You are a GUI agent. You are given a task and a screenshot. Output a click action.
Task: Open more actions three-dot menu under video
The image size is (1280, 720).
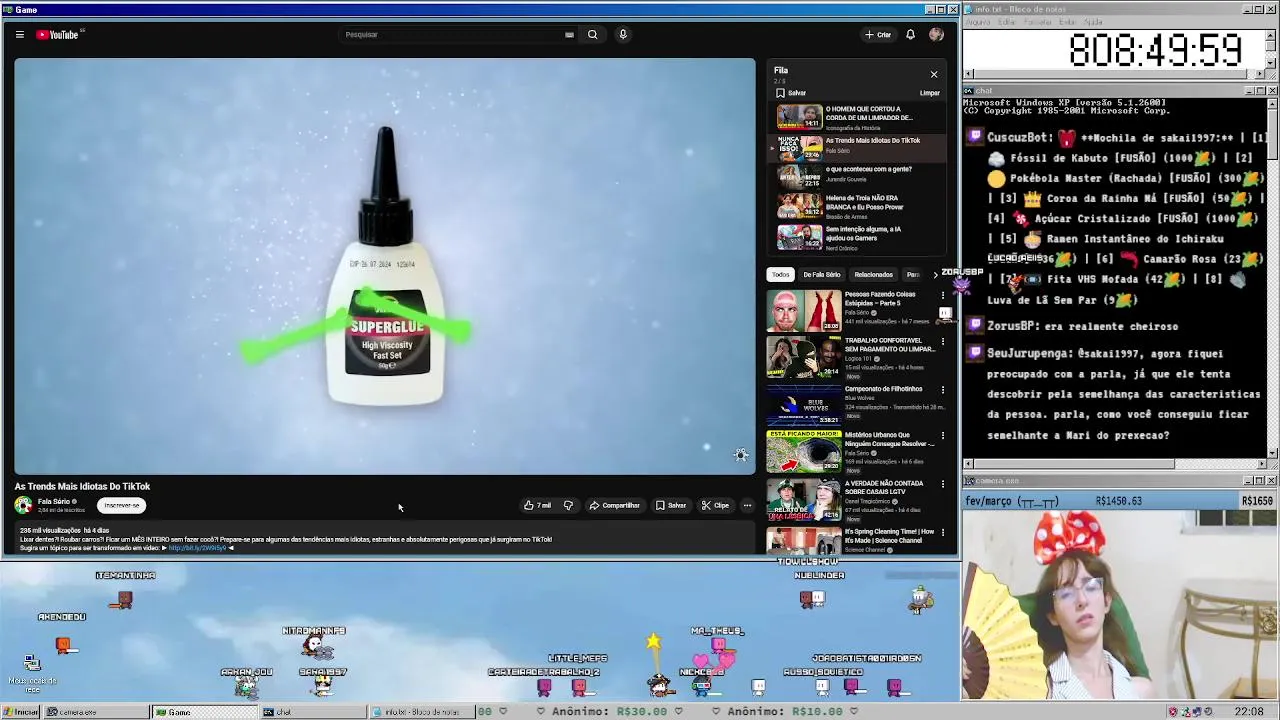pos(747,505)
